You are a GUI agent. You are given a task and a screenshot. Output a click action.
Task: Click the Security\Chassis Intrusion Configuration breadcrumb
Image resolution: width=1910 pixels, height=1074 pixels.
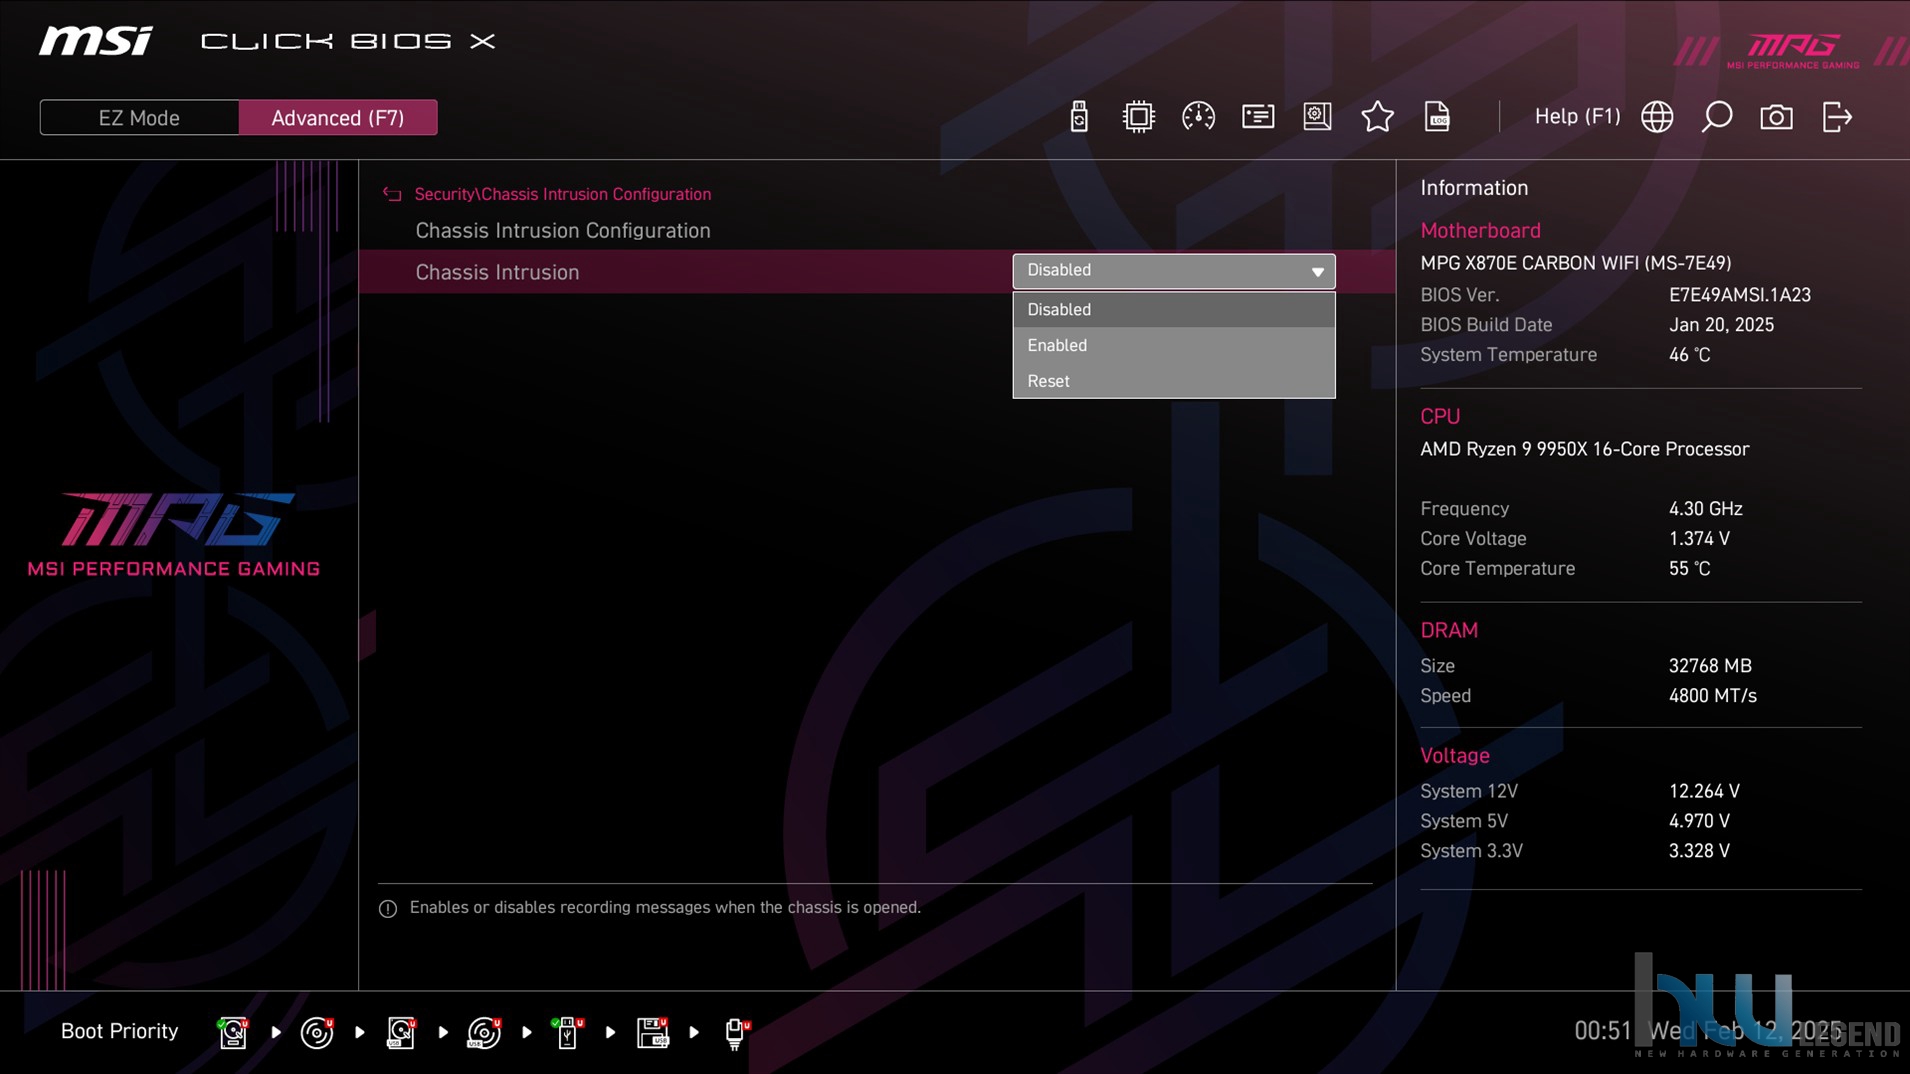point(563,194)
